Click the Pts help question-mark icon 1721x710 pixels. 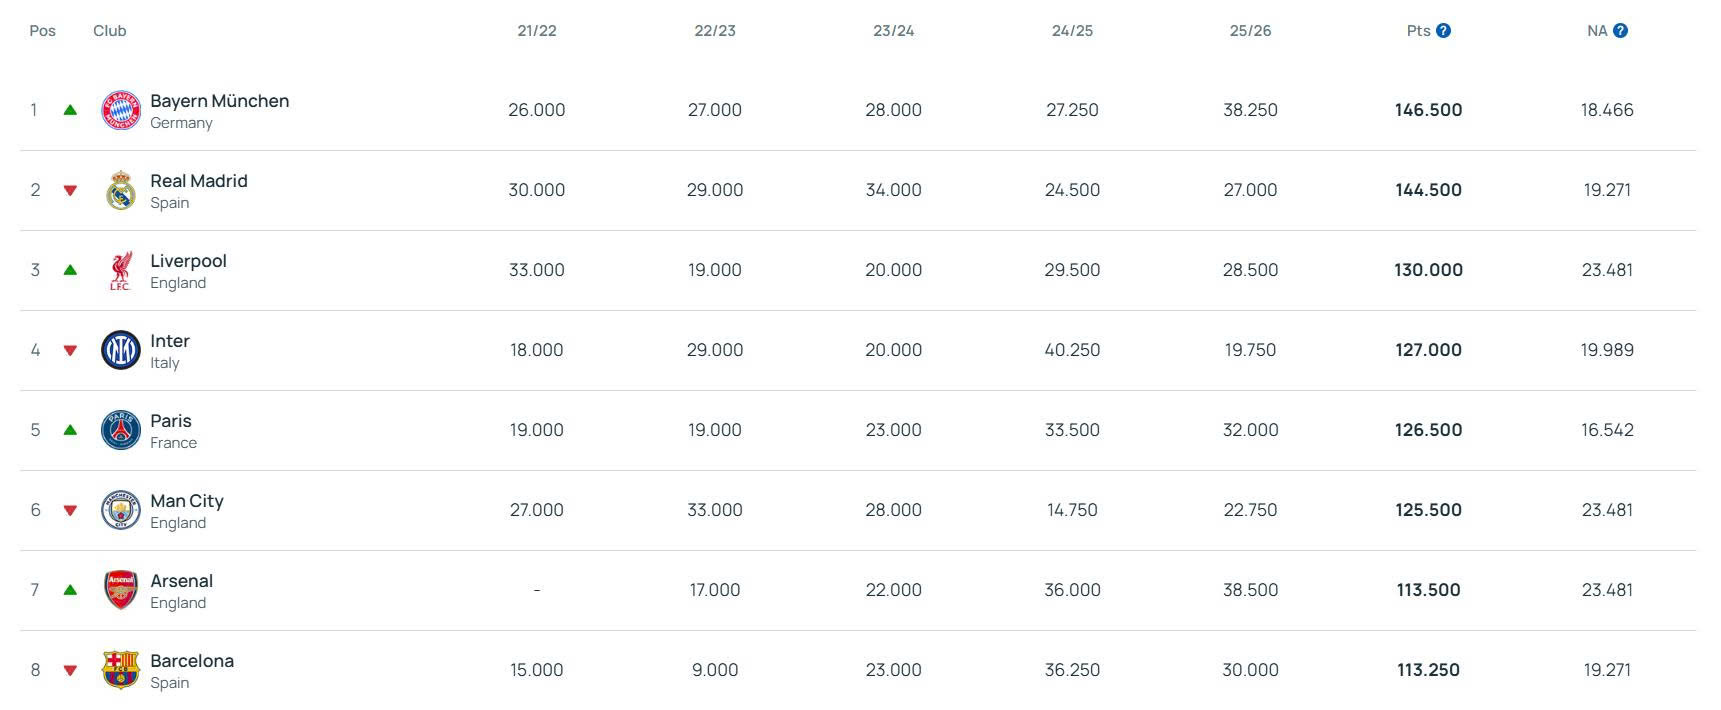(x=1443, y=31)
